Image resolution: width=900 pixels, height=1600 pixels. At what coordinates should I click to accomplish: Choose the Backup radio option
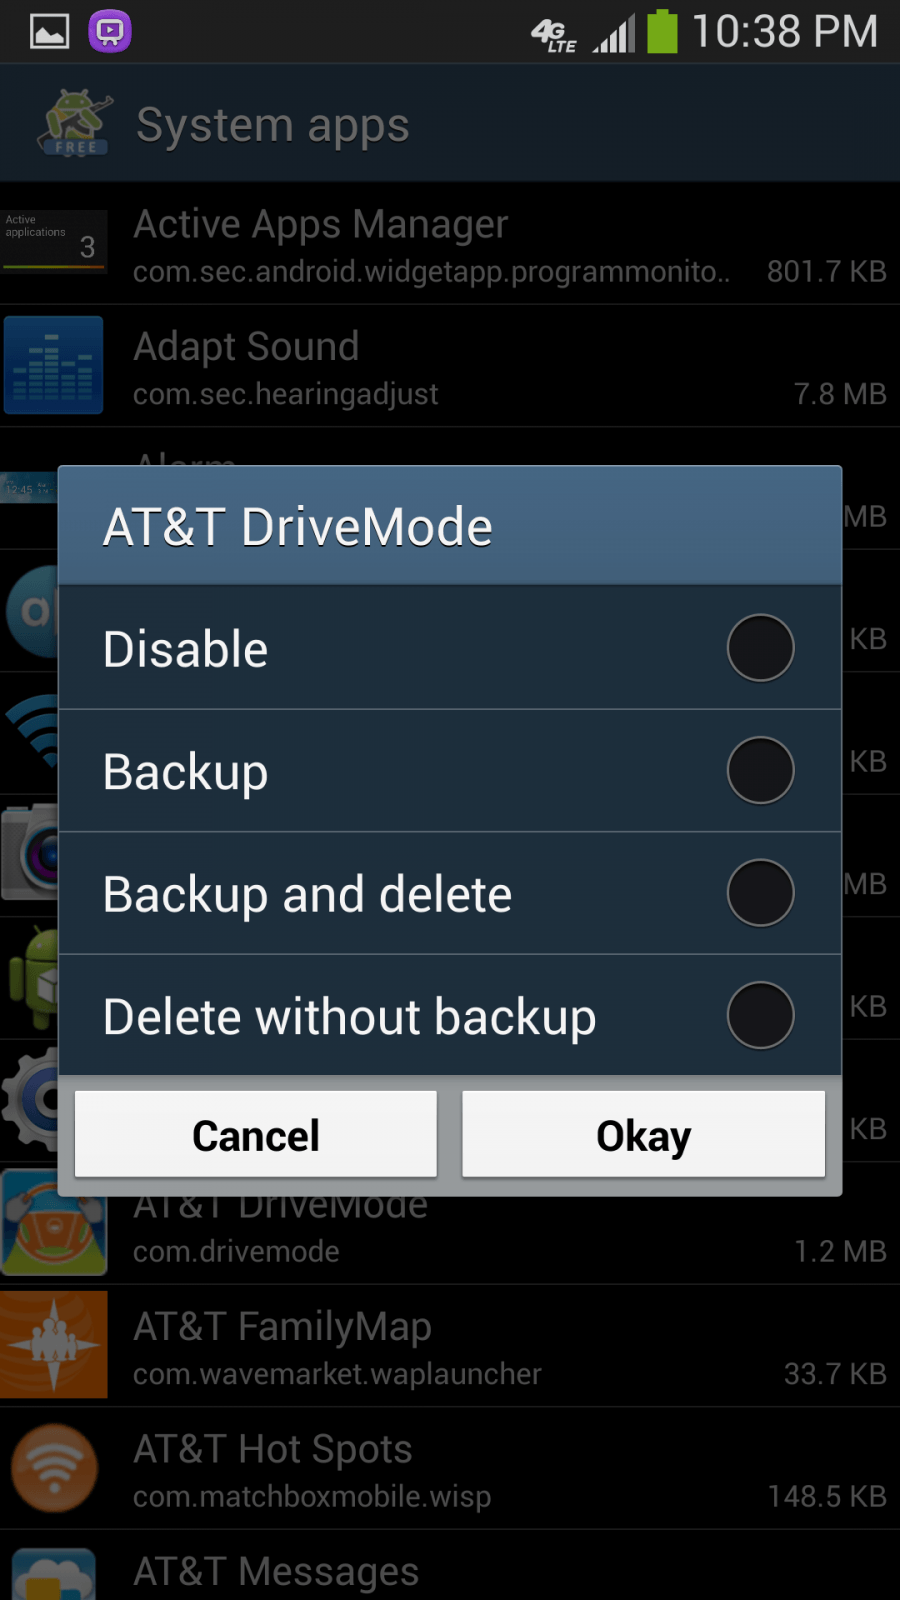coord(760,771)
